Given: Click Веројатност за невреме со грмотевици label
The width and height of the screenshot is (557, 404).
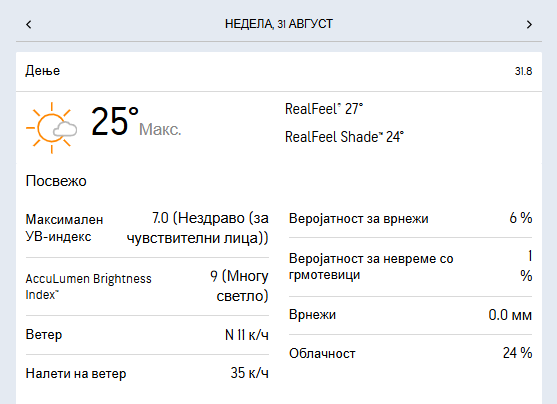Looking at the screenshot, I should pos(371,266).
